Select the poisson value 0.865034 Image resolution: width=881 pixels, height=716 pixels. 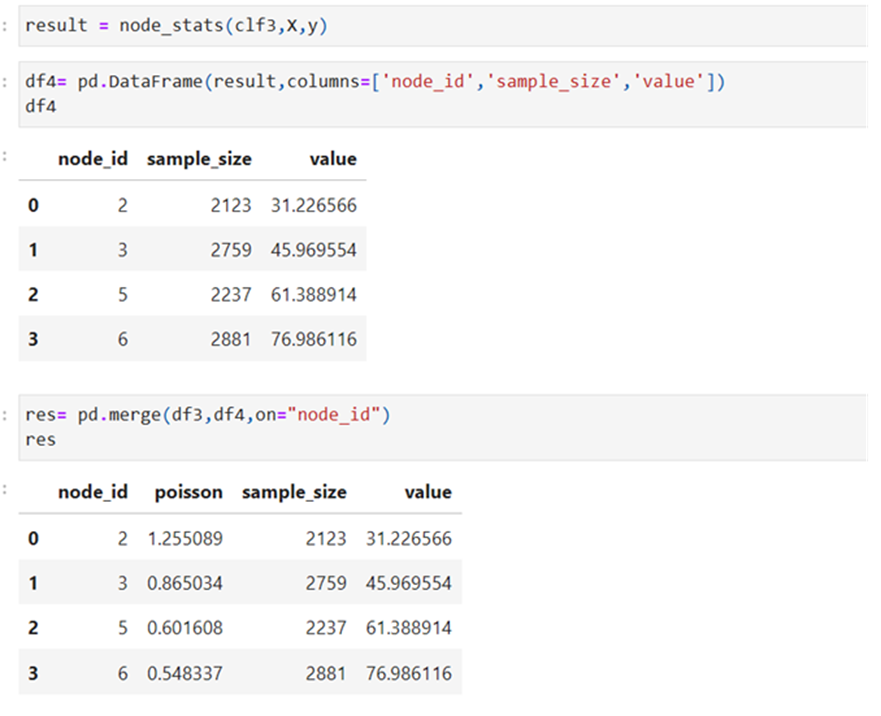(x=188, y=583)
